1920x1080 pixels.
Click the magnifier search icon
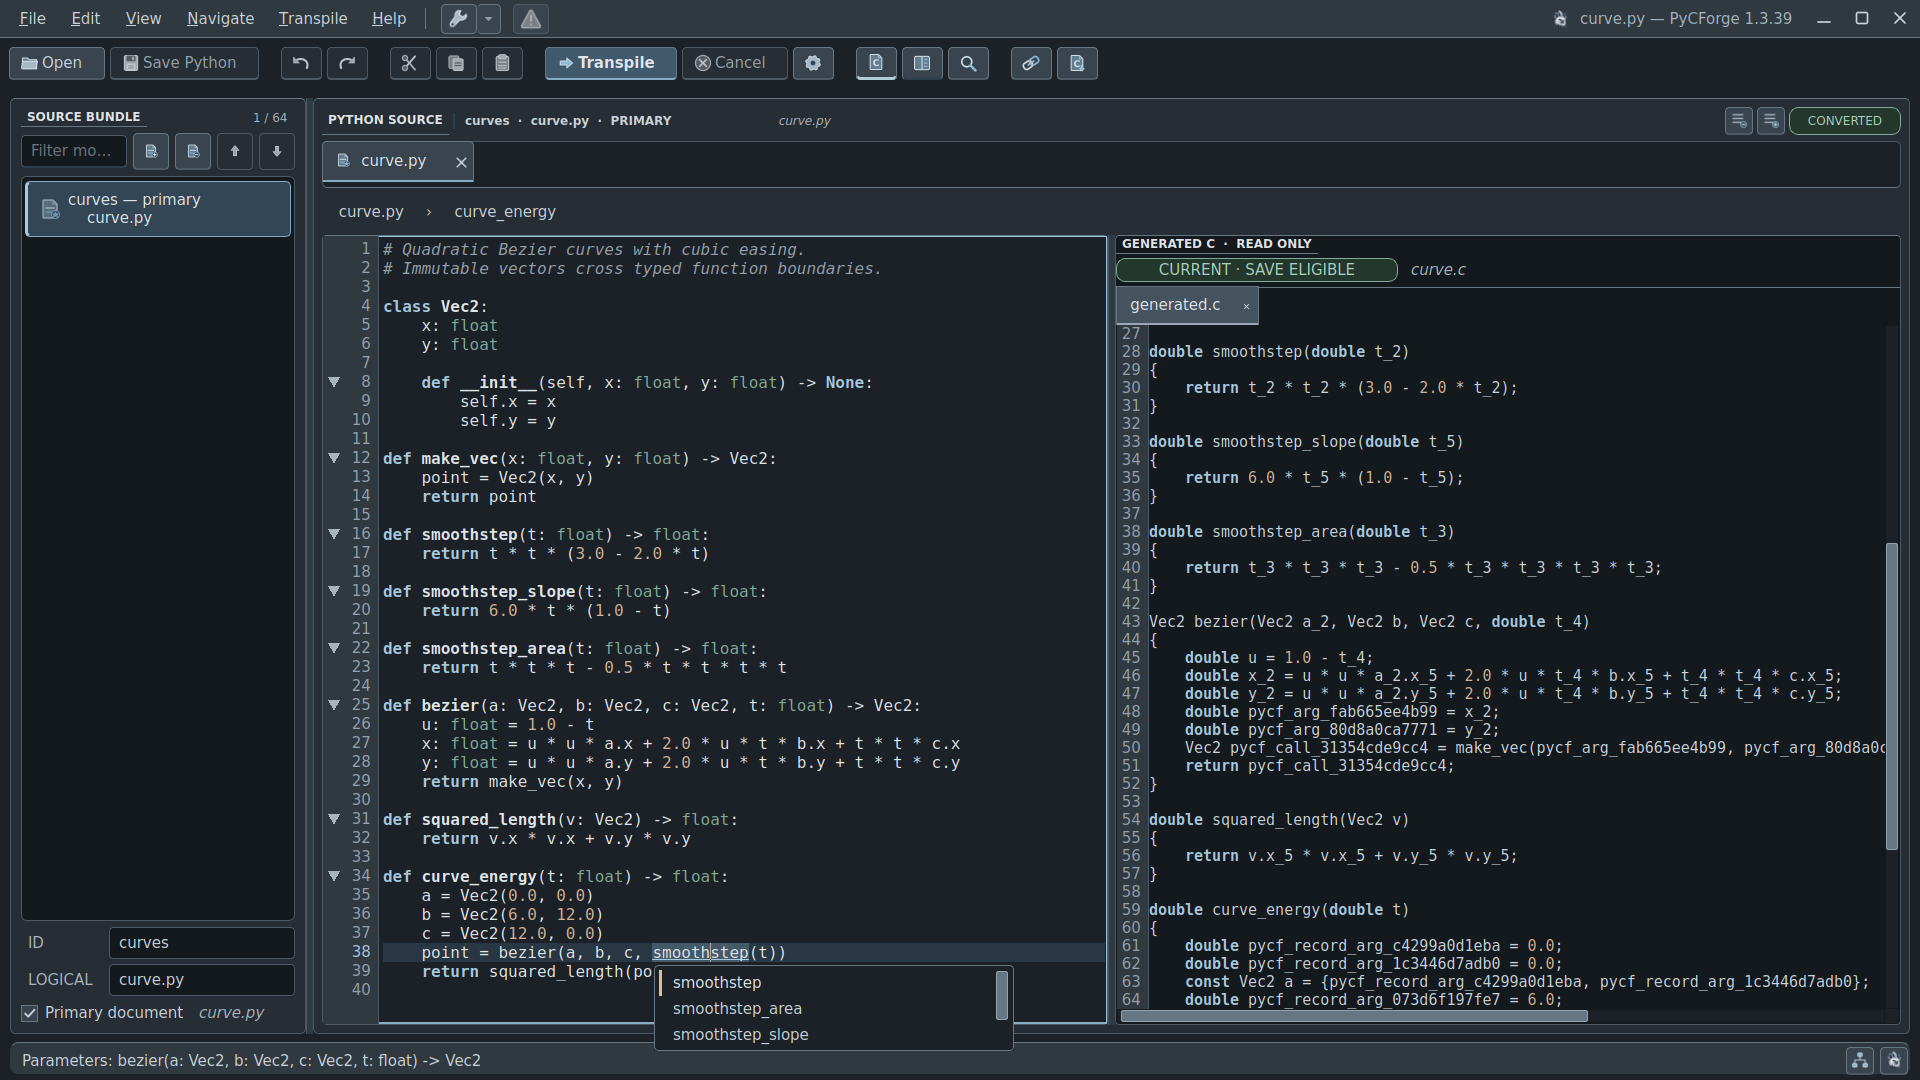pos(968,63)
